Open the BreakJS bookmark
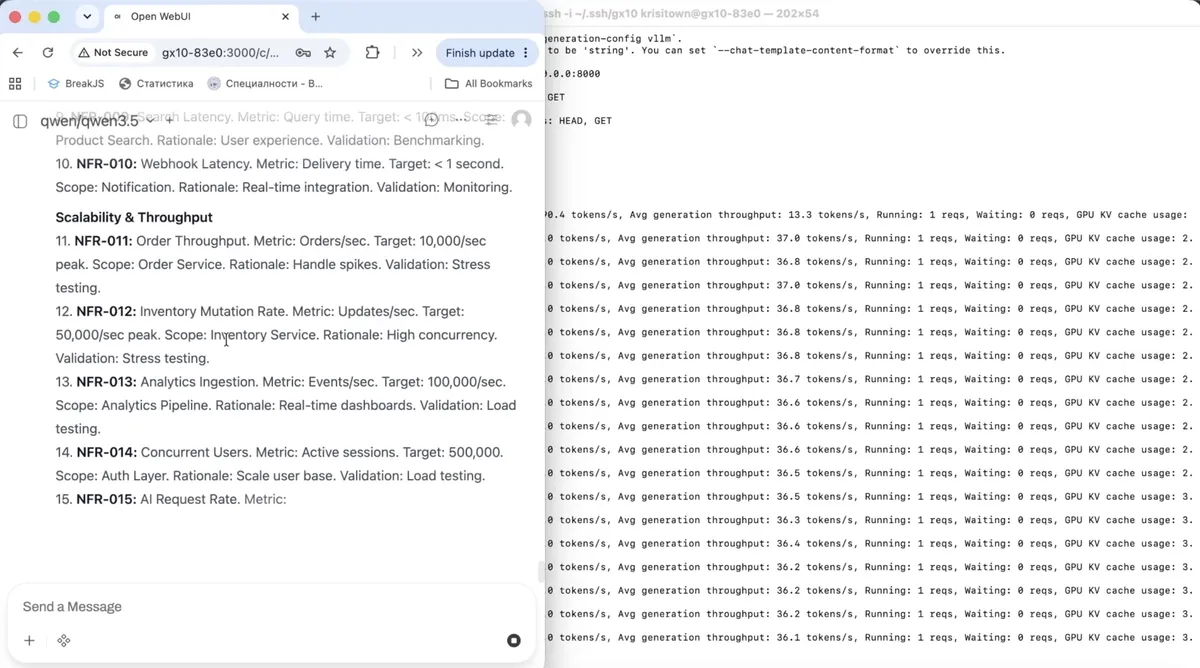The height and width of the screenshot is (668, 1200). [x=76, y=84]
